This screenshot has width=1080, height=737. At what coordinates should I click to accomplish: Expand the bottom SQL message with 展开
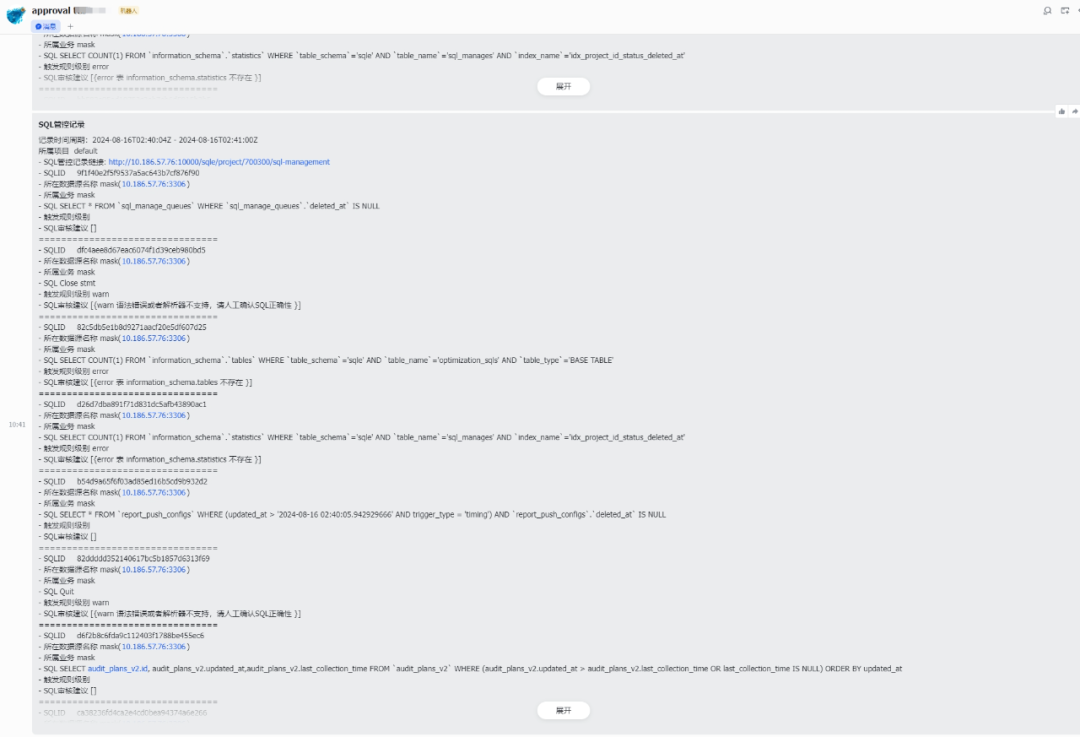(563, 710)
